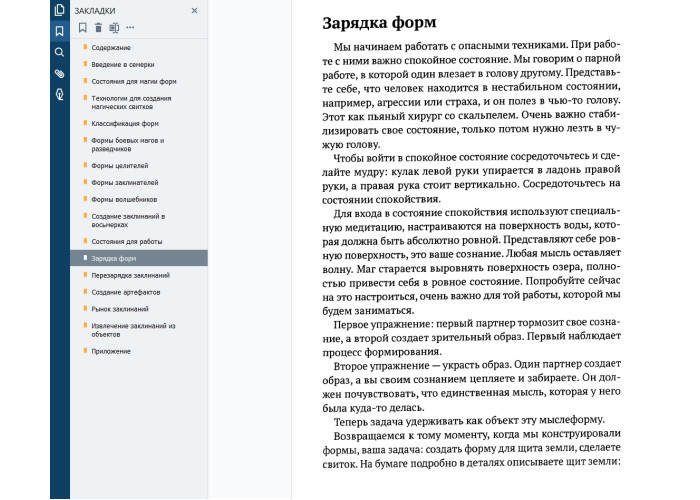Select Приложение bookmark
This screenshot has height=500, width=700.
tap(110, 351)
